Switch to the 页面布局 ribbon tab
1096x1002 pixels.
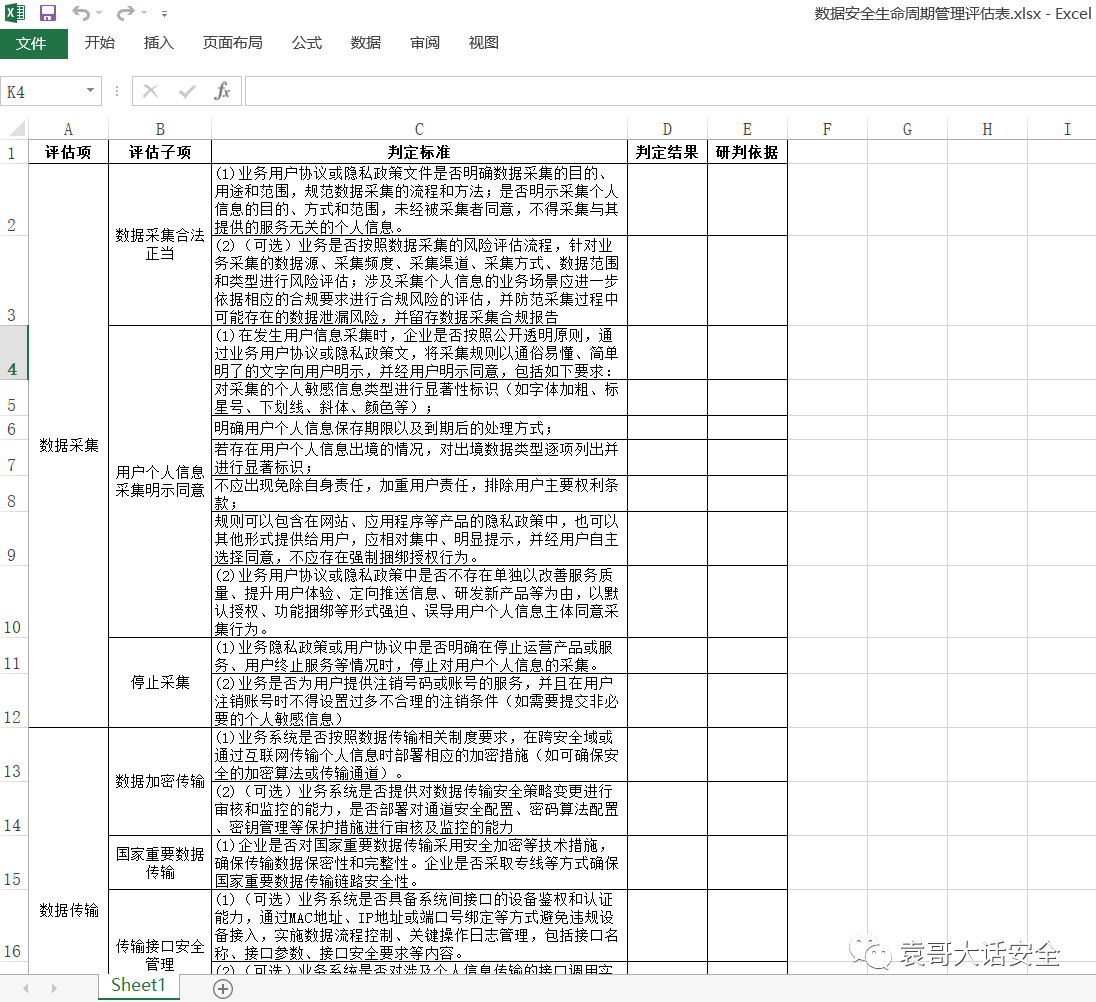coord(232,43)
